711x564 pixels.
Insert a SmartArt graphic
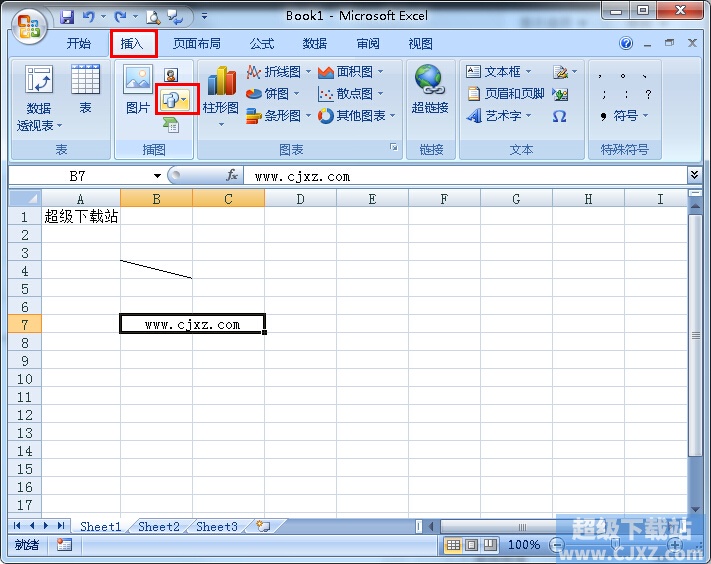(x=171, y=125)
